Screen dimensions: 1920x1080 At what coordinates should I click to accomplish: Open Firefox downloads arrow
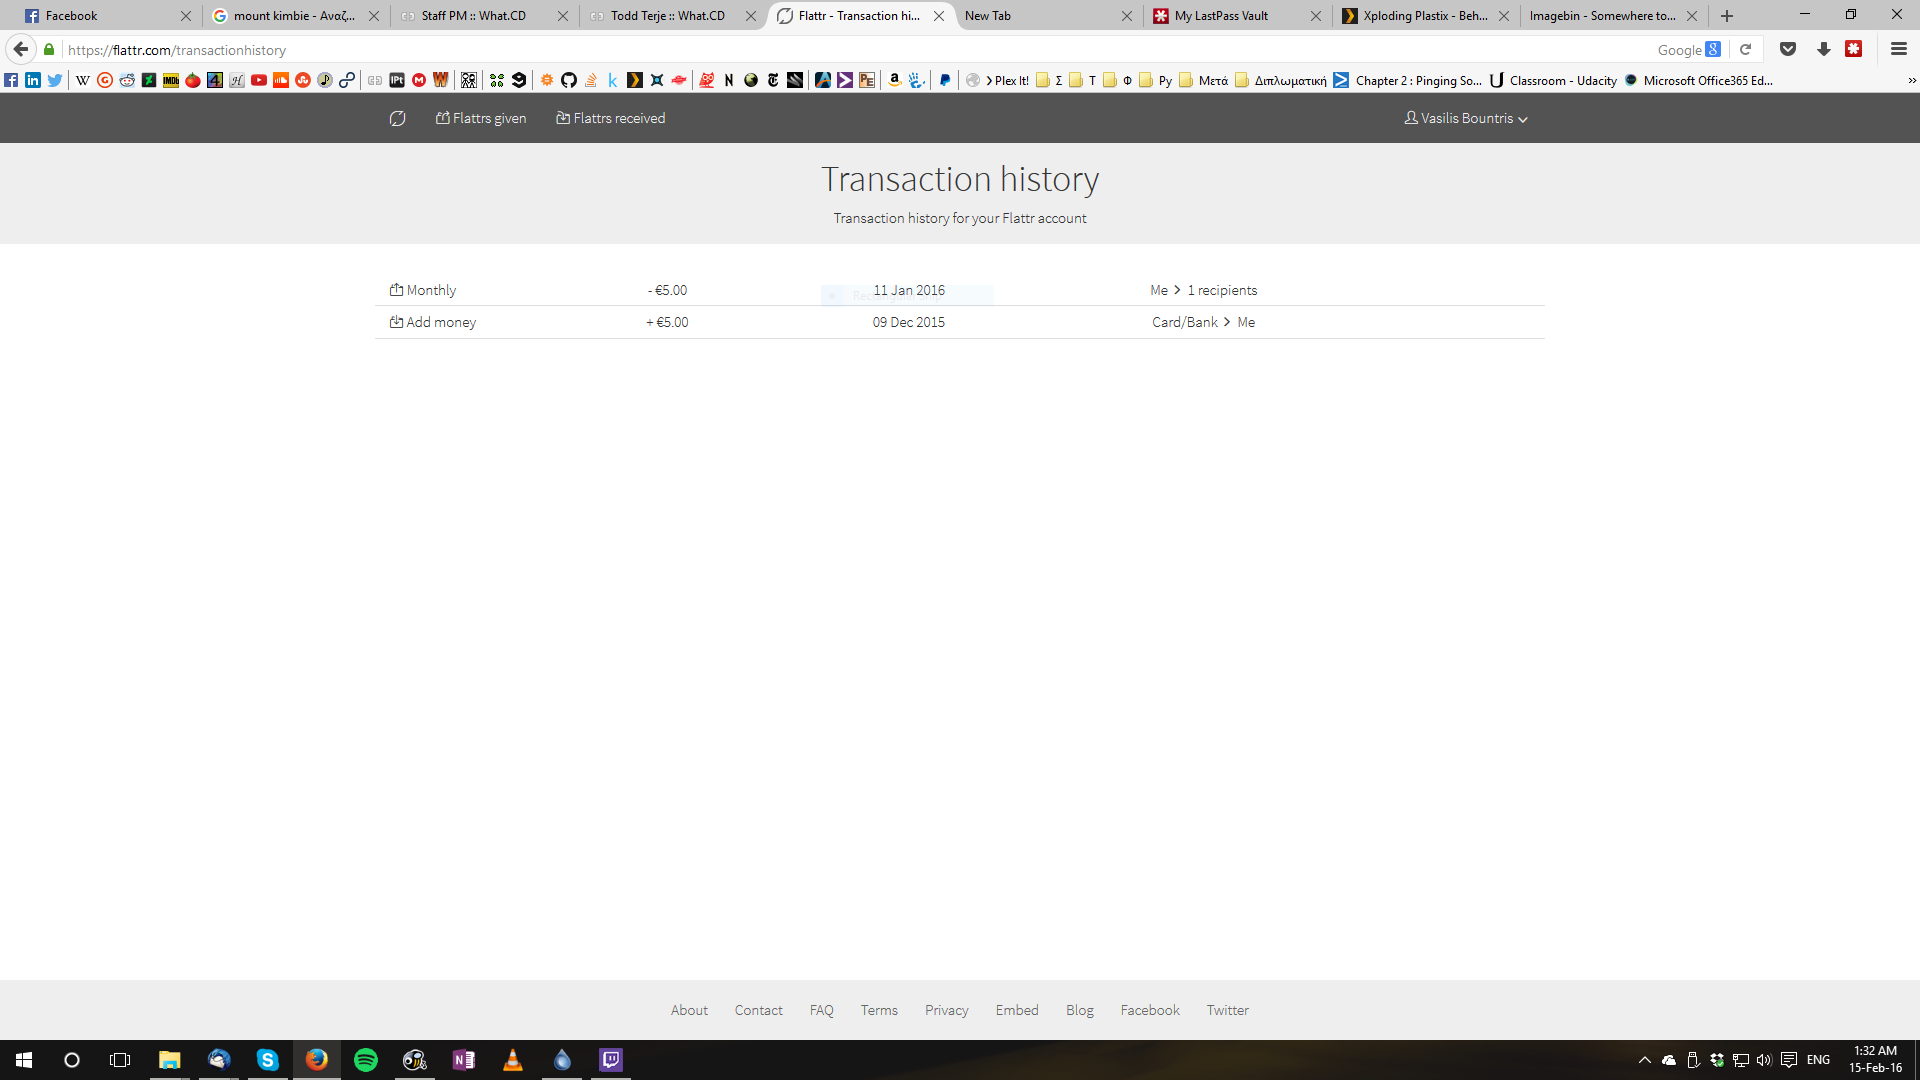(x=1824, y=49)
